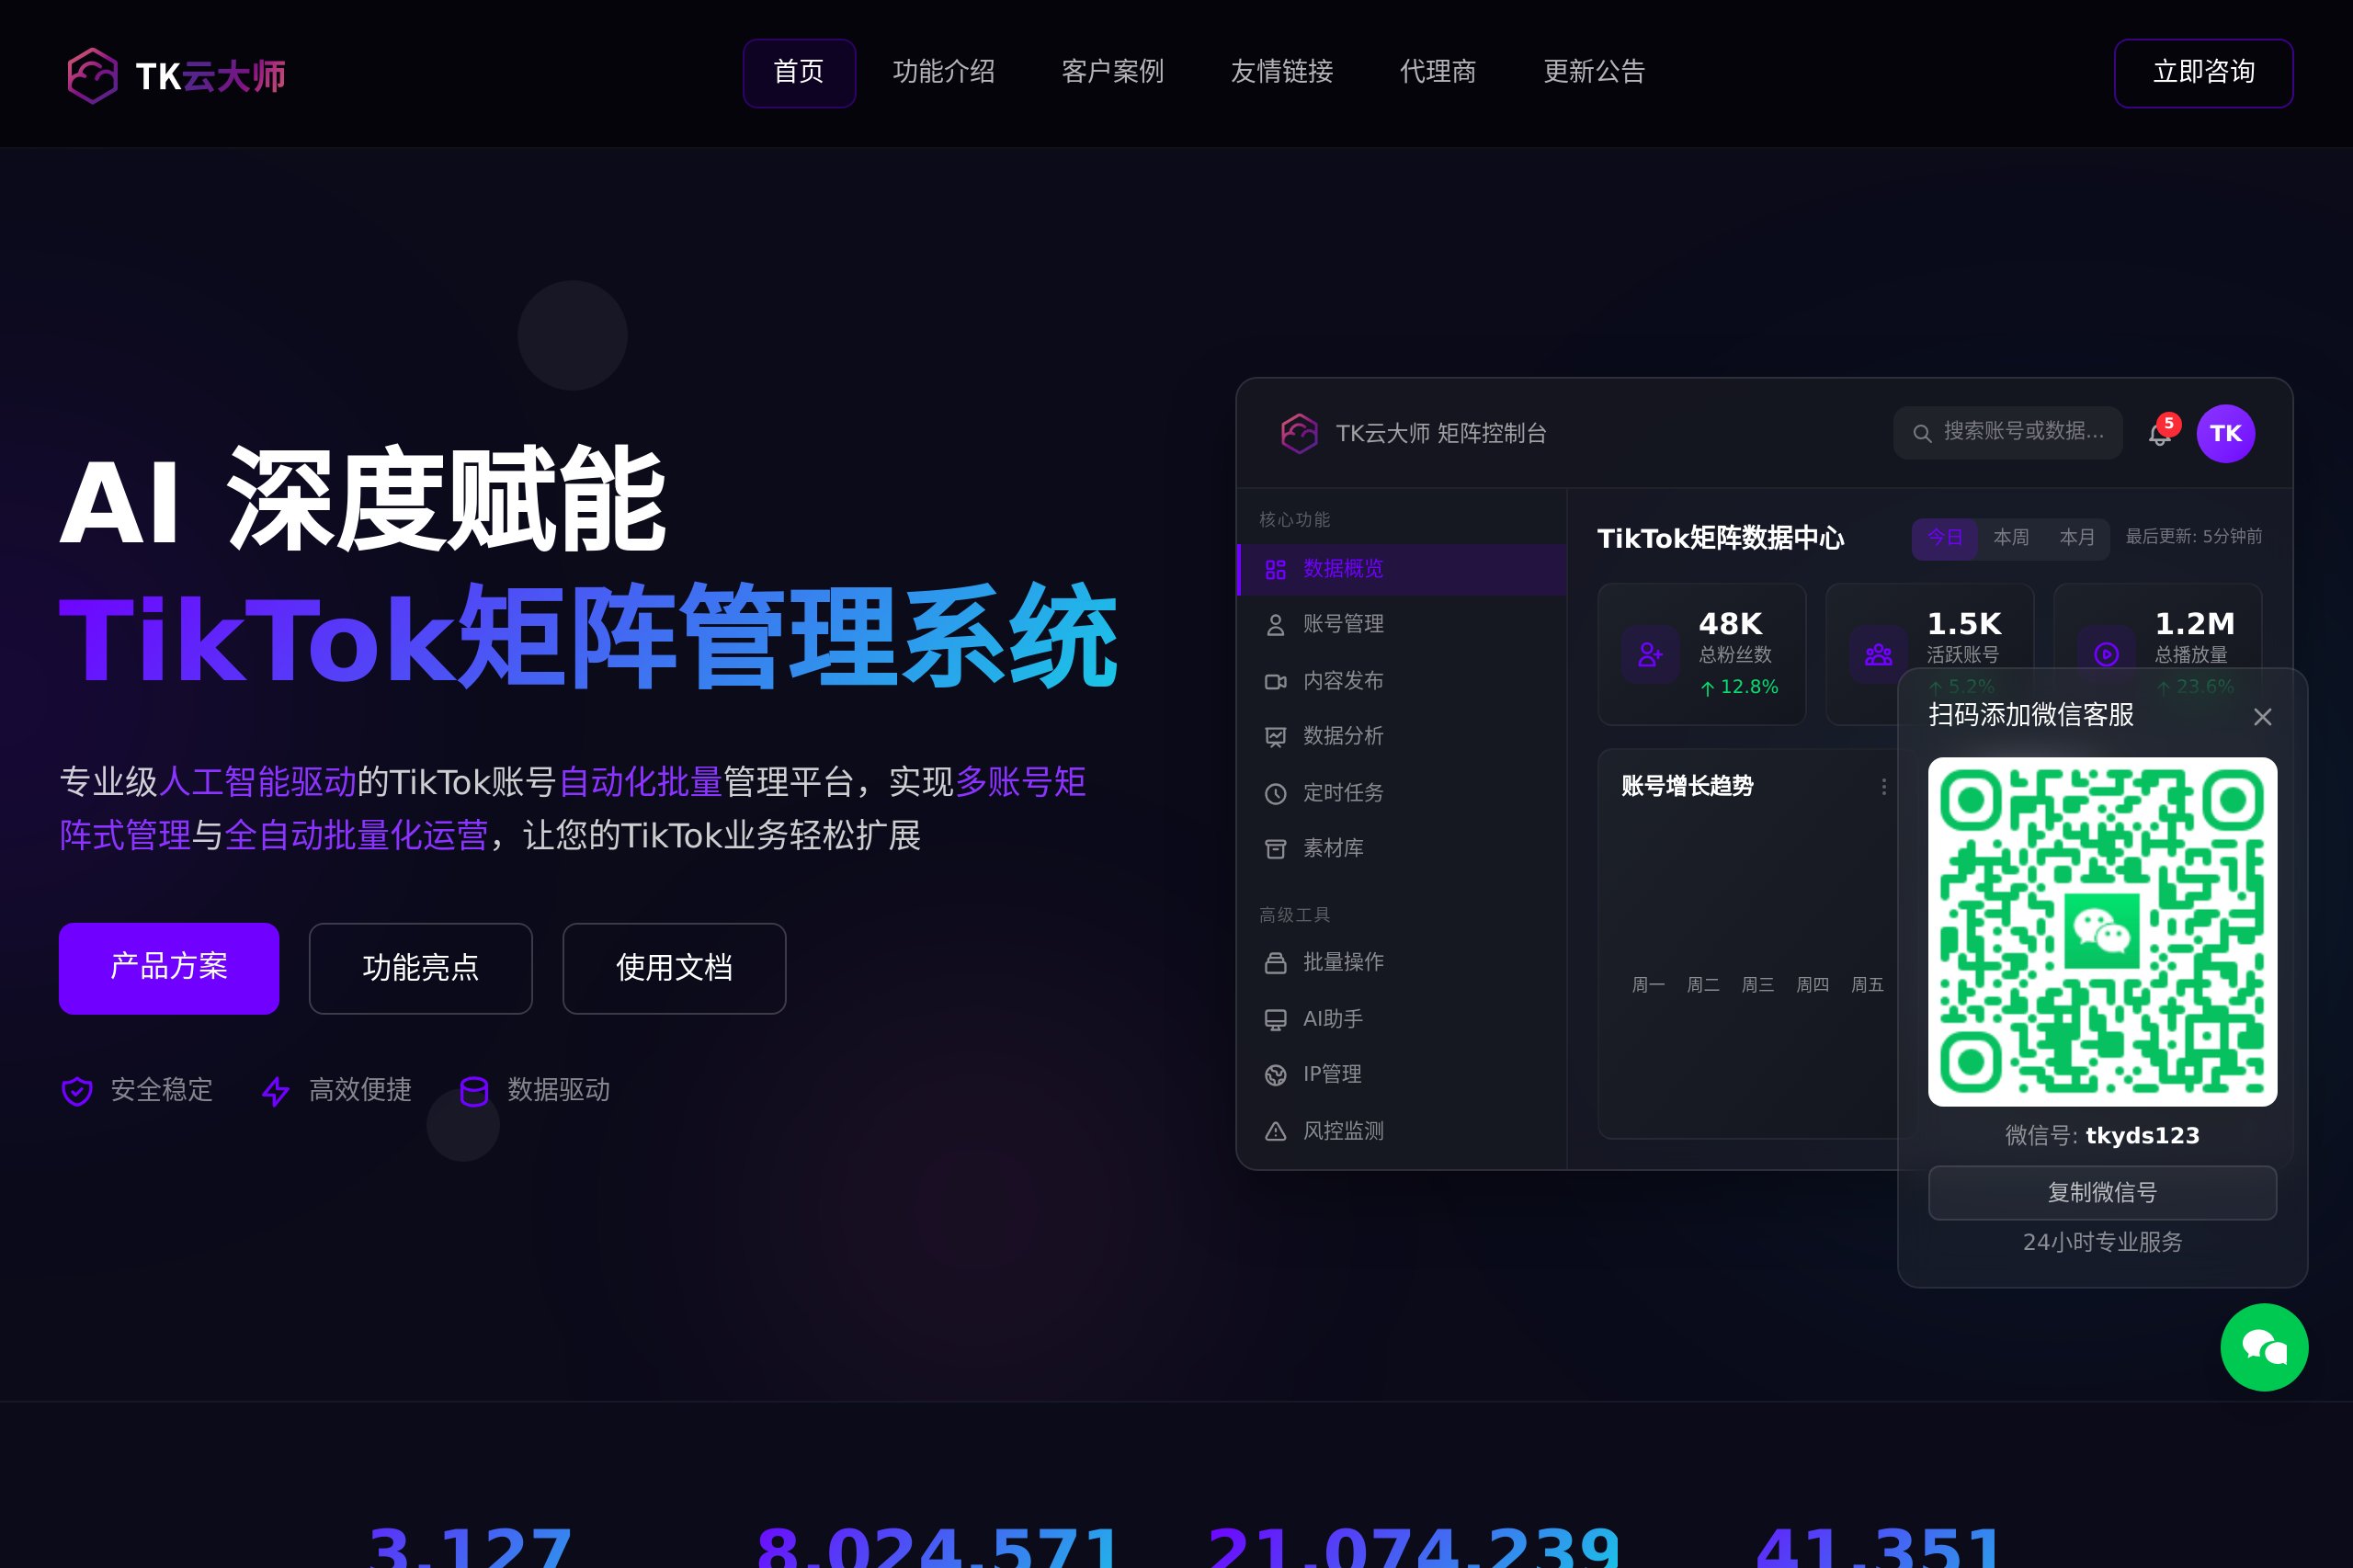2353x1568 pixels.
Task: Click the 使用文档 button
Action: (674, 968)
